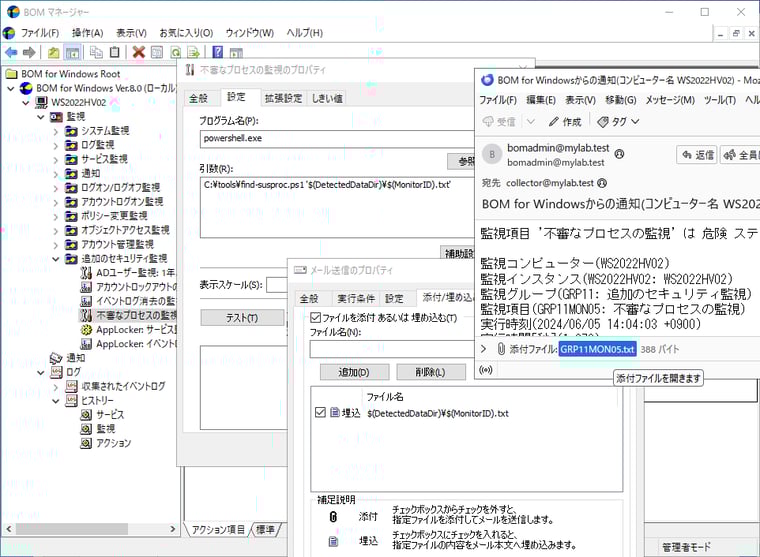Open Help with the blue question mark icon
Viewport: 760px width, 557px height.
tap(218, 52)
